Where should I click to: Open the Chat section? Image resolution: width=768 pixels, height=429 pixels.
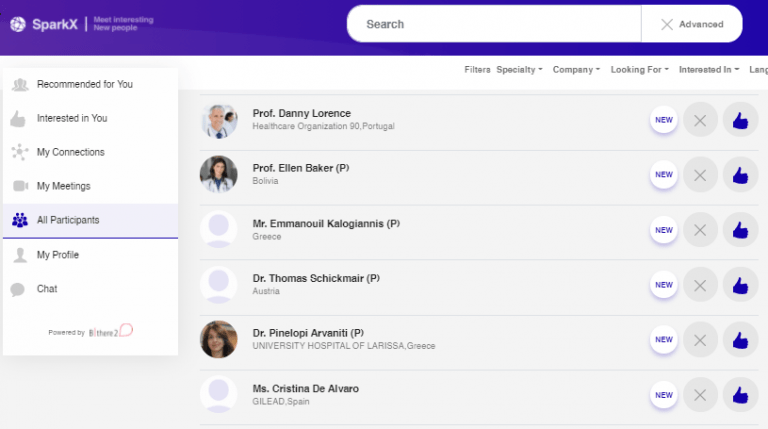point(91,289)
